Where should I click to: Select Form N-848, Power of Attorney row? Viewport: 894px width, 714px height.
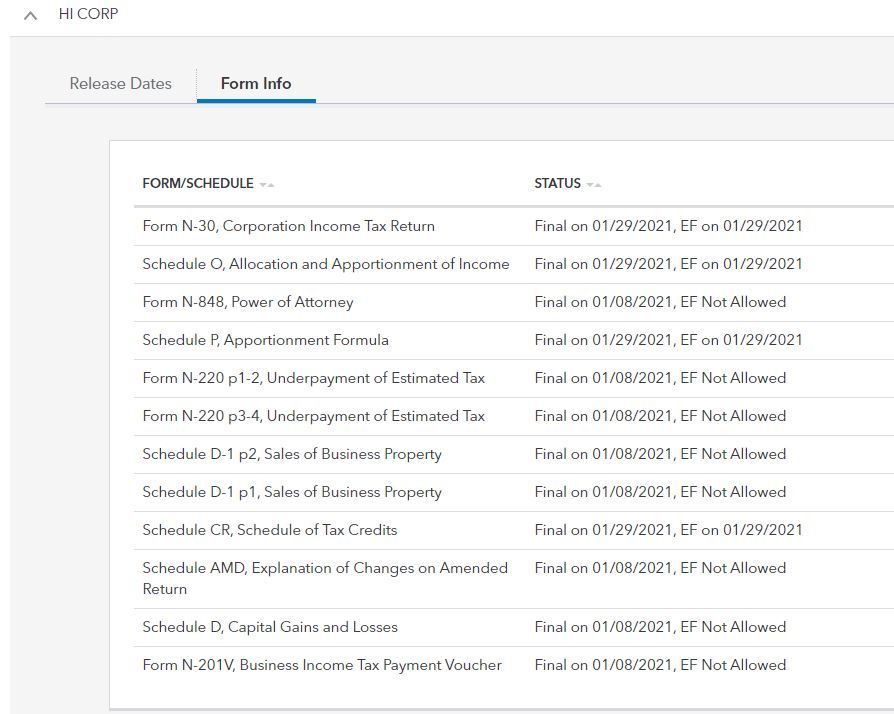247,302
